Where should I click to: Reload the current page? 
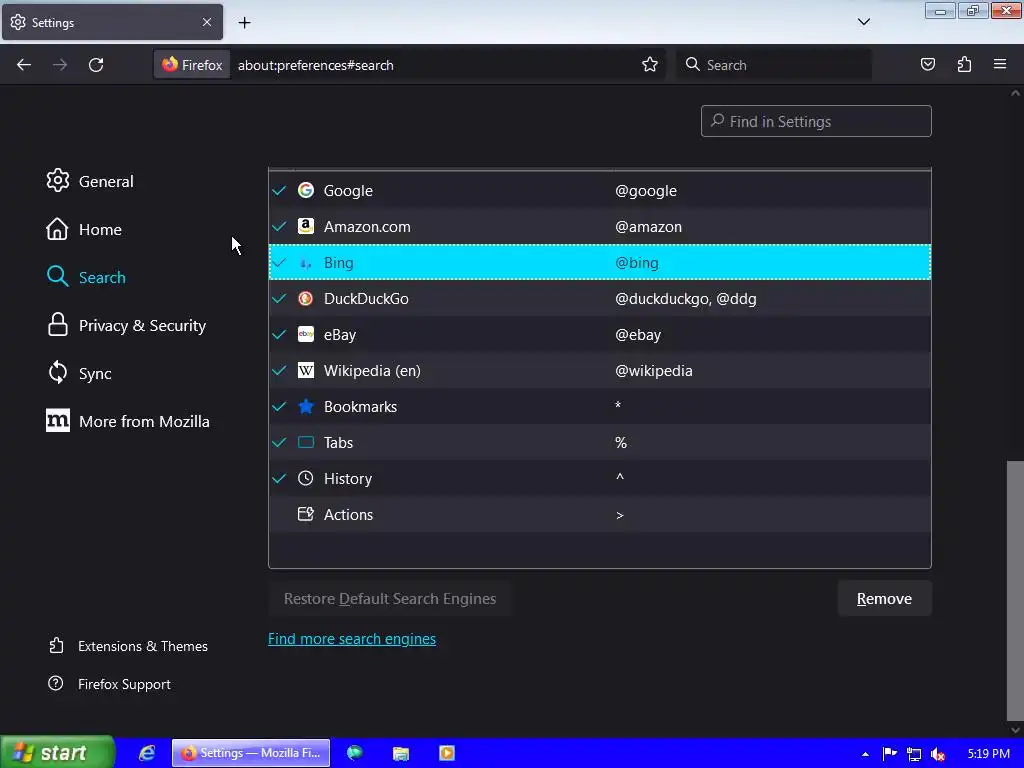click(x=96, y=65)
